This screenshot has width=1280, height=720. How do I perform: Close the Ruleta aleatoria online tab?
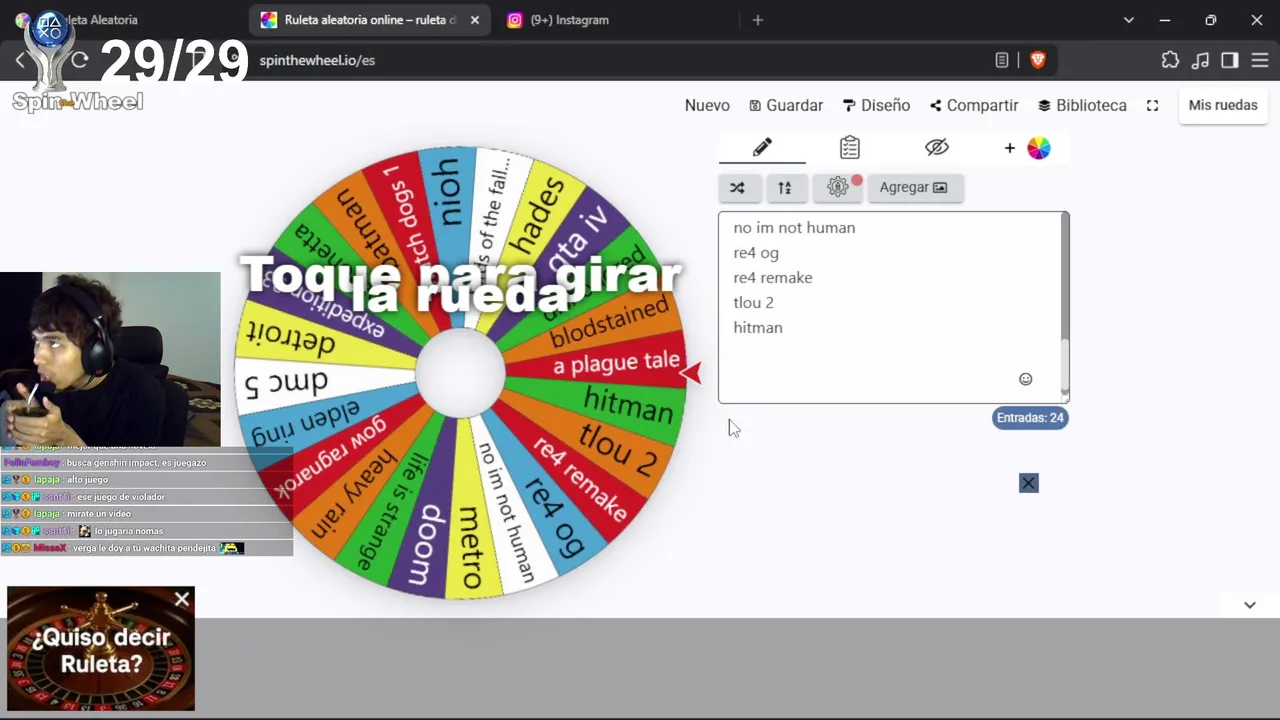tap(475, 20)
